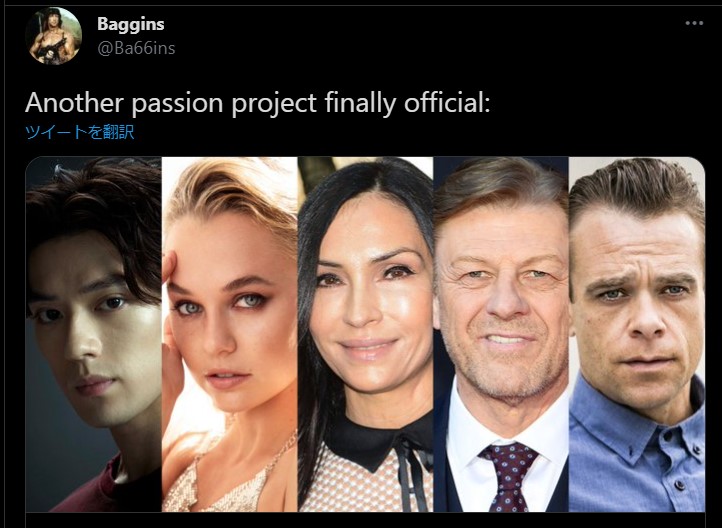
Task: Click the burgundy polka-dot tie in the photo
Action: [508, 474]
